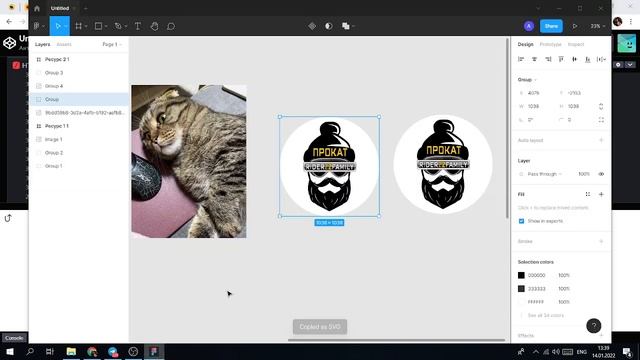Go to Figma home icon
The image size is (640, 360).
click(37, 8)
